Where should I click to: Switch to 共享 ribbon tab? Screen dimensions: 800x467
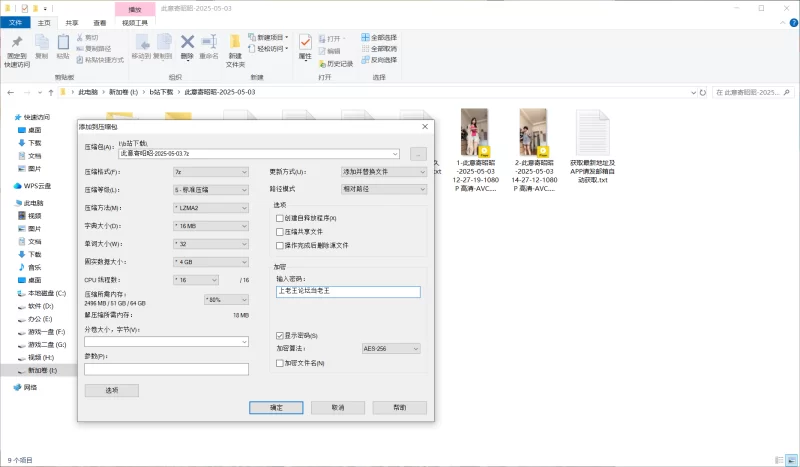point(72,23)
